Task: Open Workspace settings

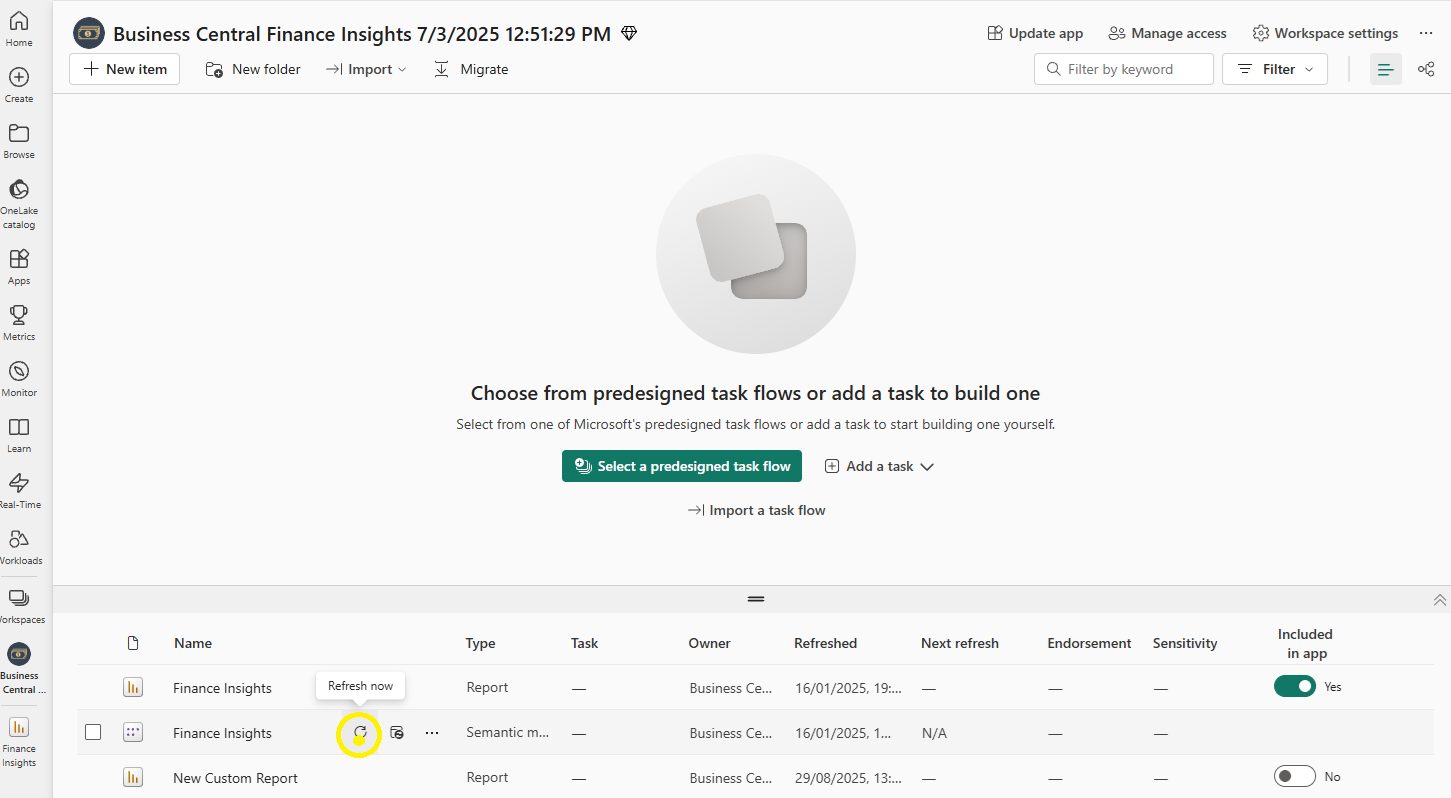Action: click(x=1325, y=33)
